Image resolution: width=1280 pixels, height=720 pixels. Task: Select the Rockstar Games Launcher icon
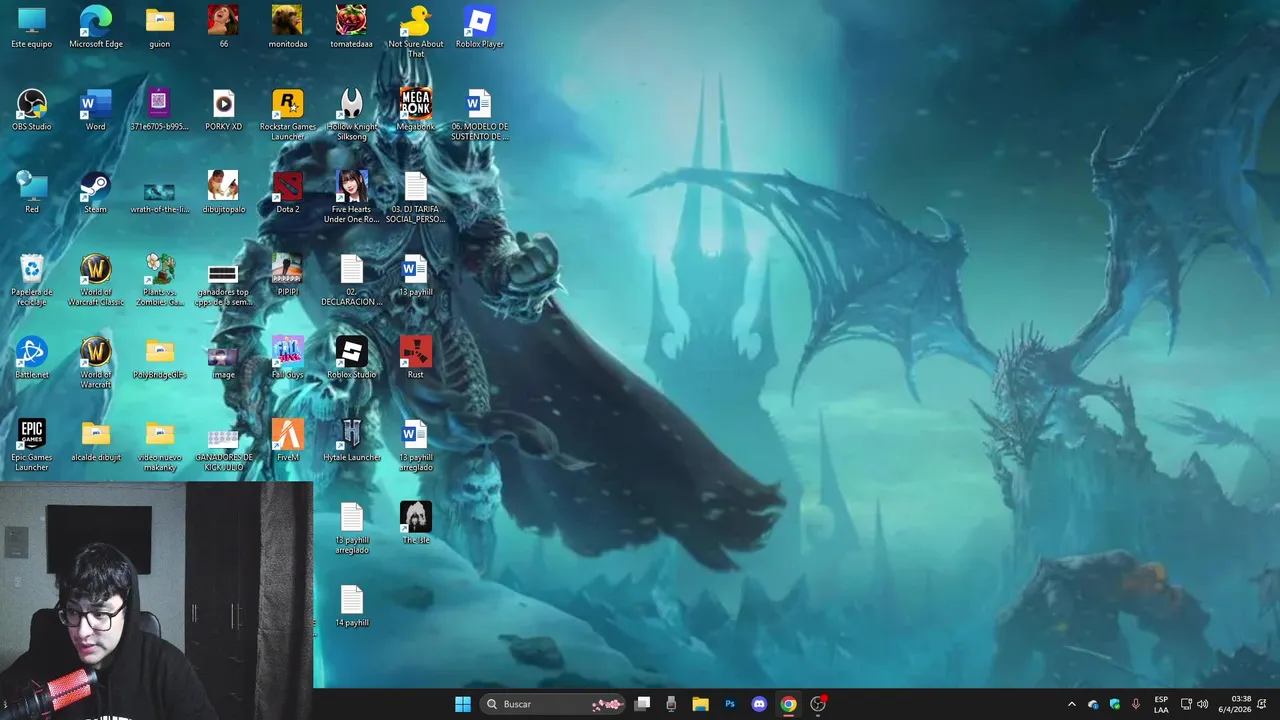[x=288, y=115]
